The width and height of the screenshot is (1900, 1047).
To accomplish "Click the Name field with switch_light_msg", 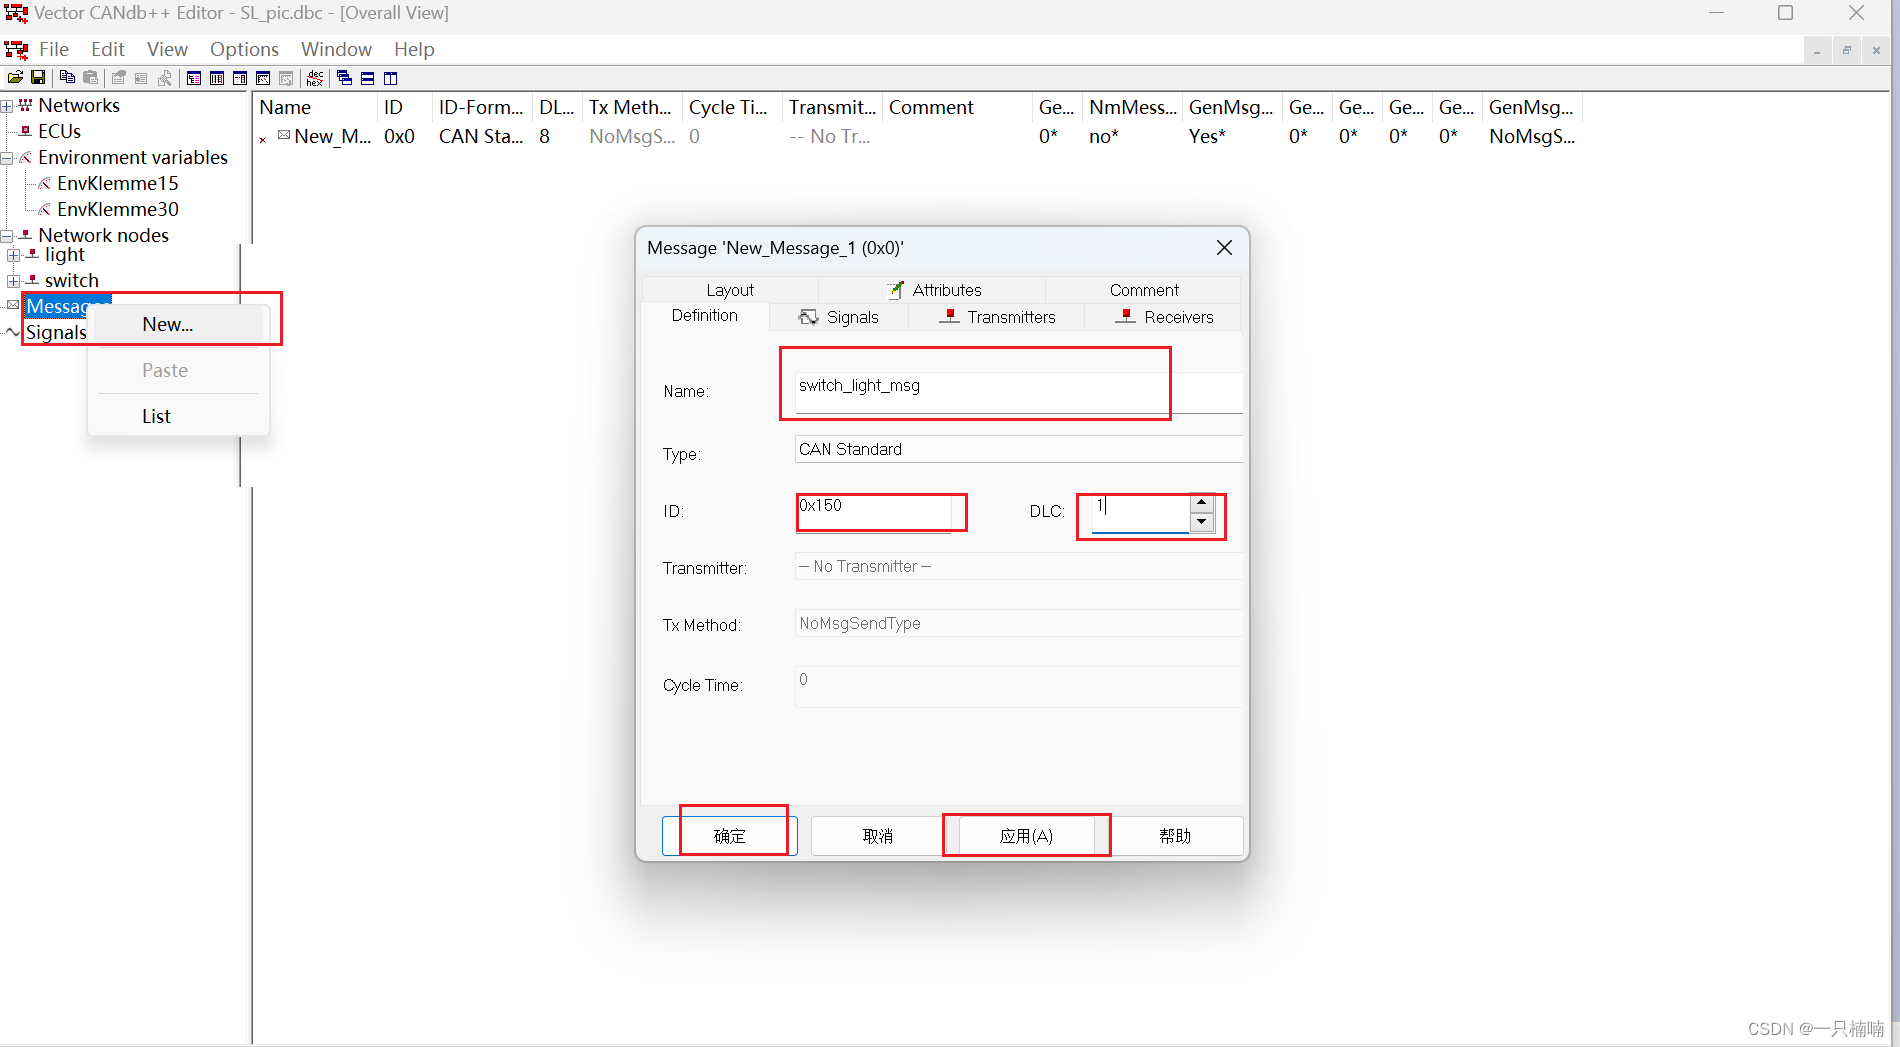I will (1018, 392).
